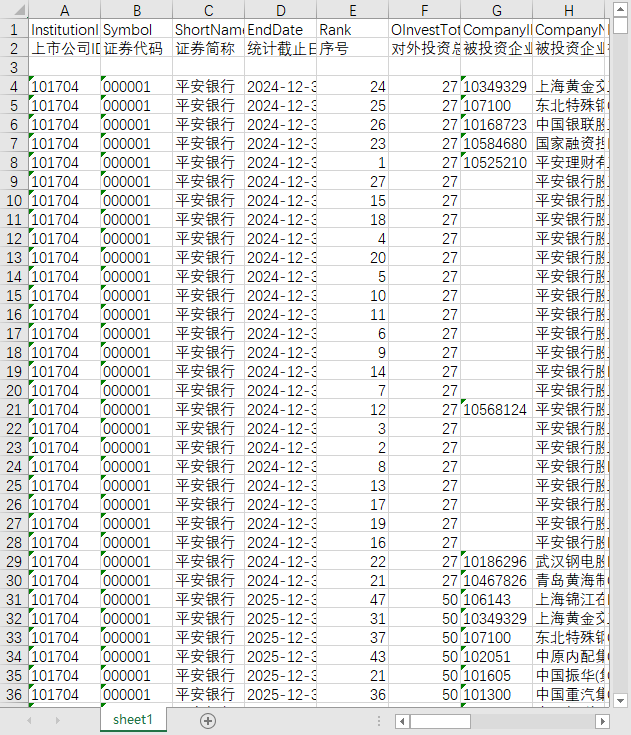Screen dimensions: 631x735
Task: Select company ID cell 10584680
Action: (496, 143)
